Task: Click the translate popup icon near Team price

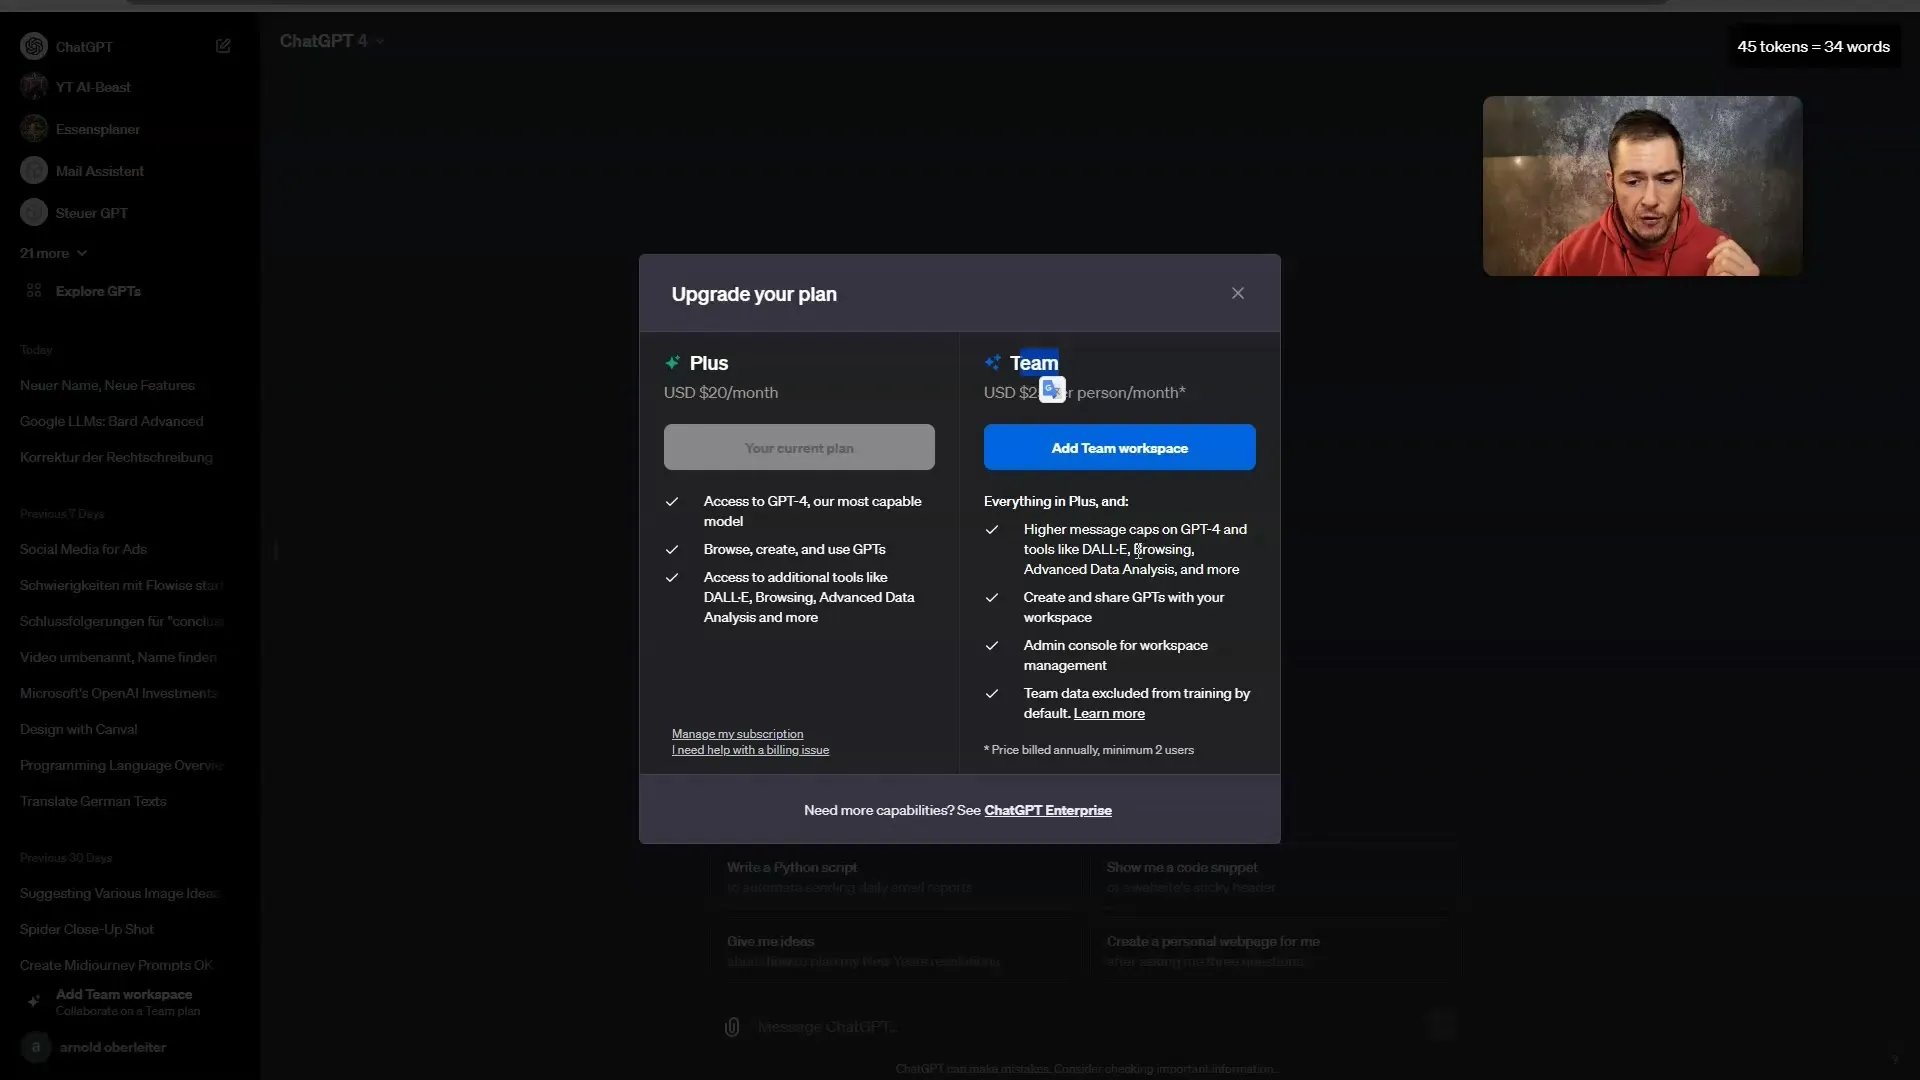Action: [x=1052, y=389]
